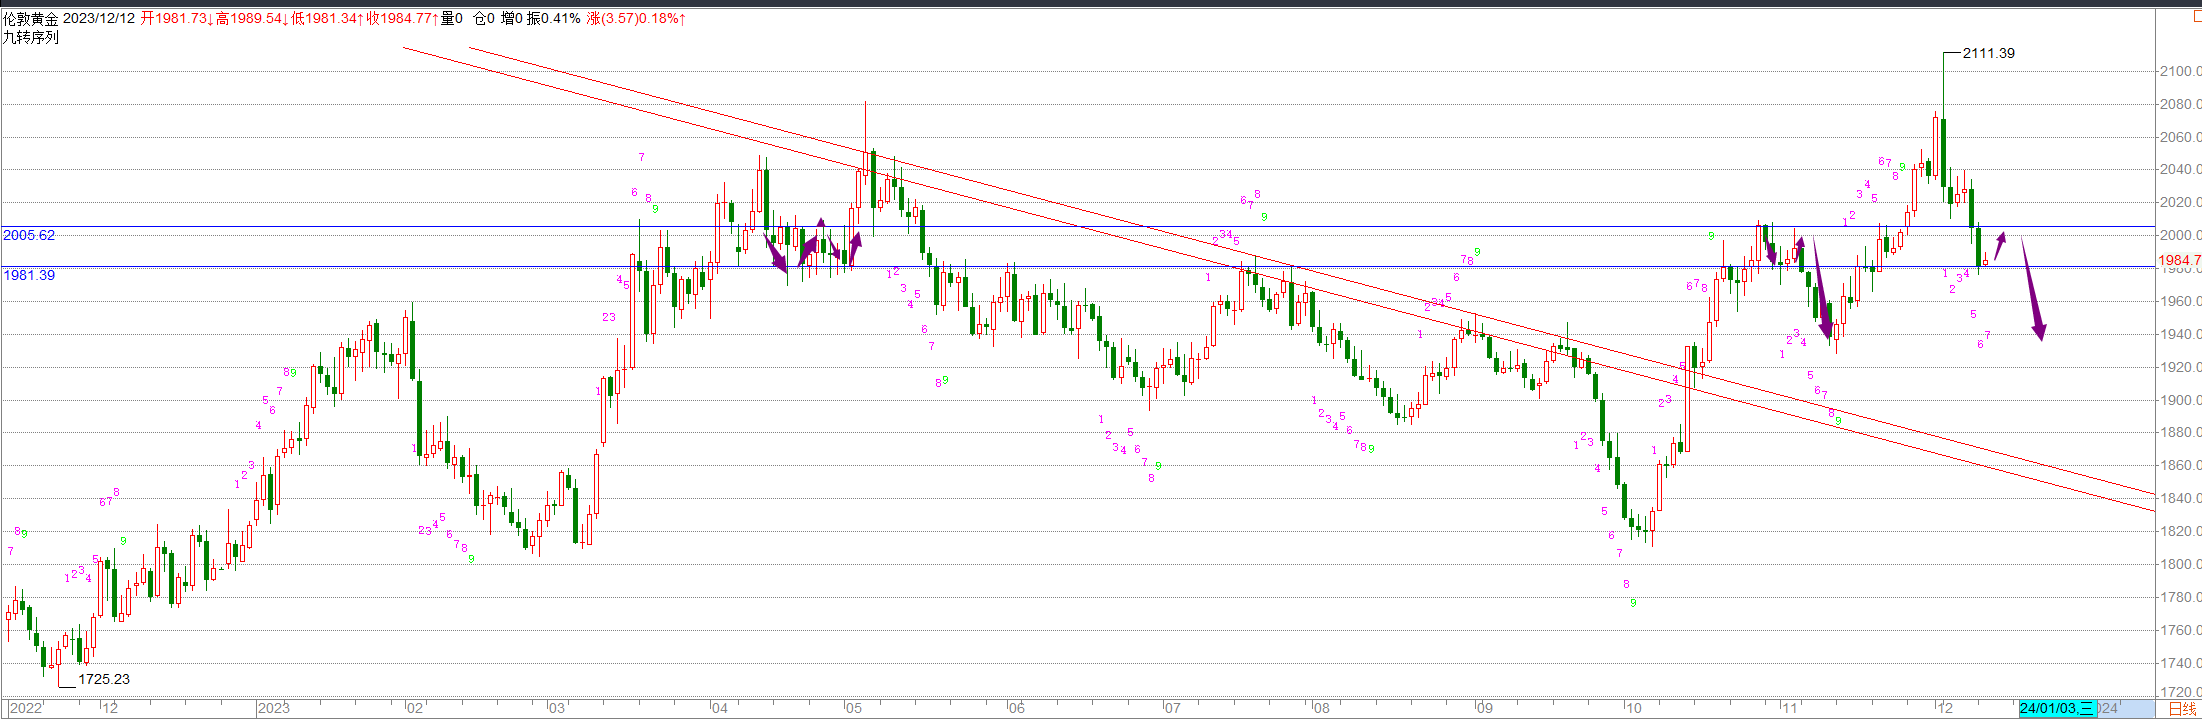Click the 06 month label on the time axis
Viewport: 2202px width, 719px height.
[x=1016, y=708]
